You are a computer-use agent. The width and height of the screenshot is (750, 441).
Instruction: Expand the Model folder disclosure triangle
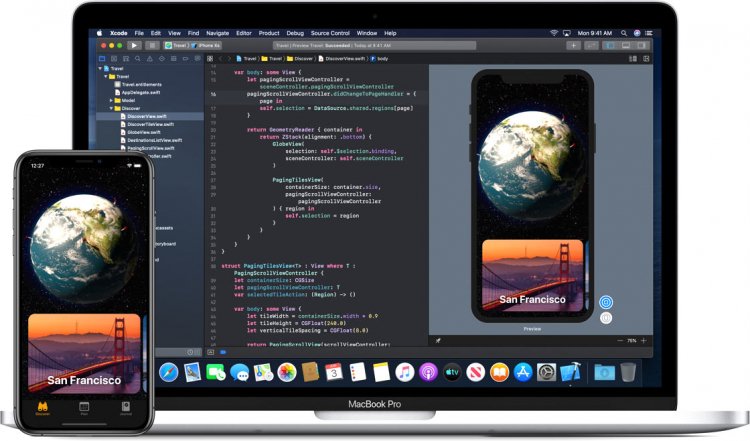(x=111, y=100)
